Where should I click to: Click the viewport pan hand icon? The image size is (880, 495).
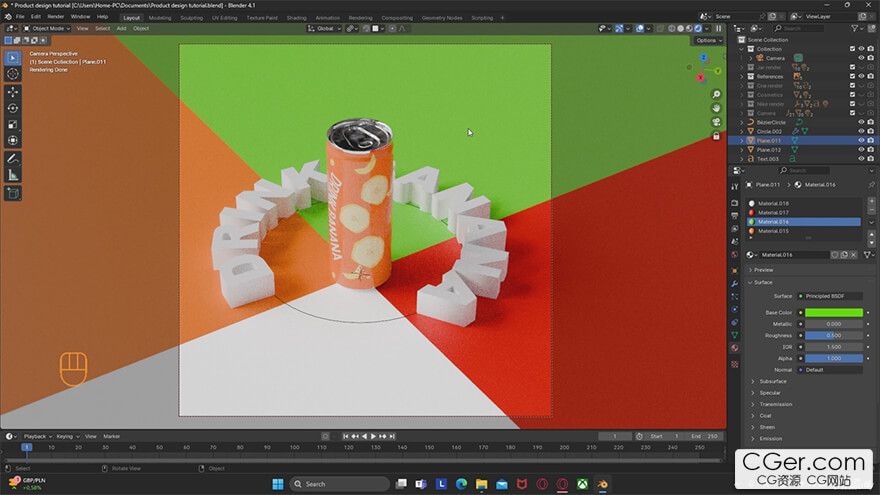click(x=716, y=108)
